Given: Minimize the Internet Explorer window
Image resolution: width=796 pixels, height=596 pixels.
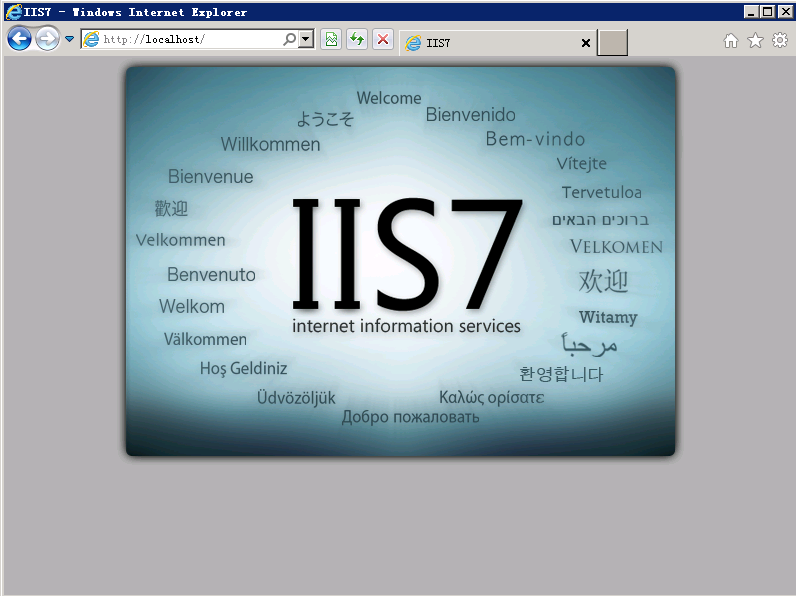Looking at the screenshot, I should pos(751,11).
